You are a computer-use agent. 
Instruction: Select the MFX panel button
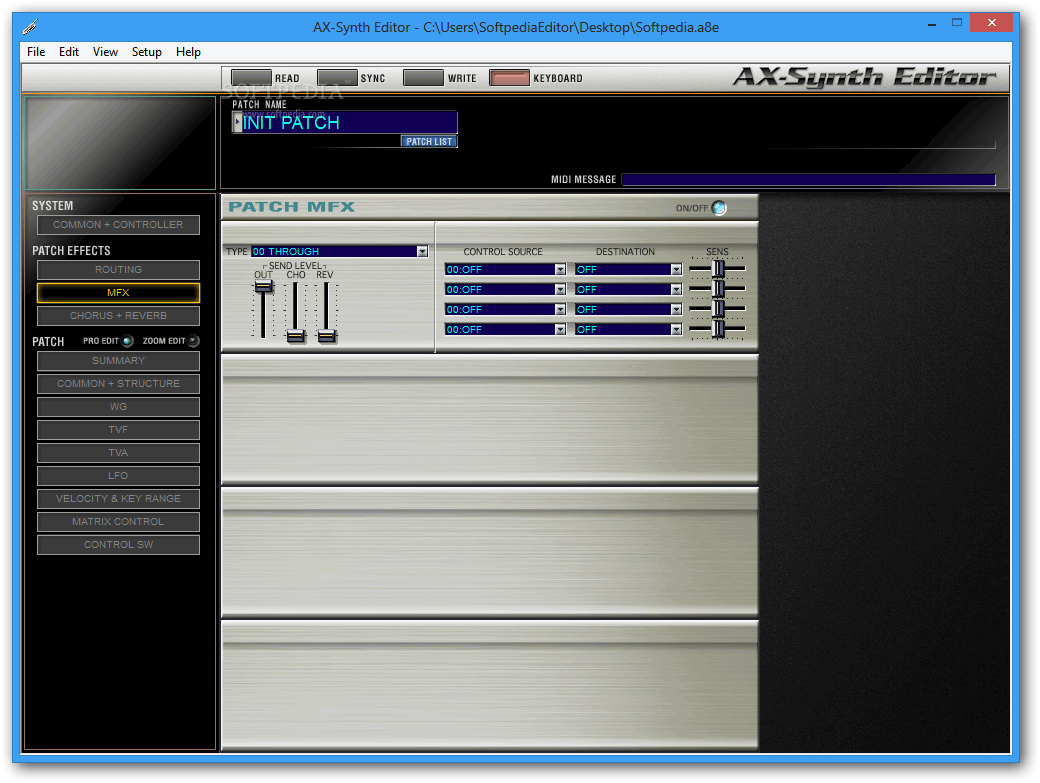[x=117, y=292]
